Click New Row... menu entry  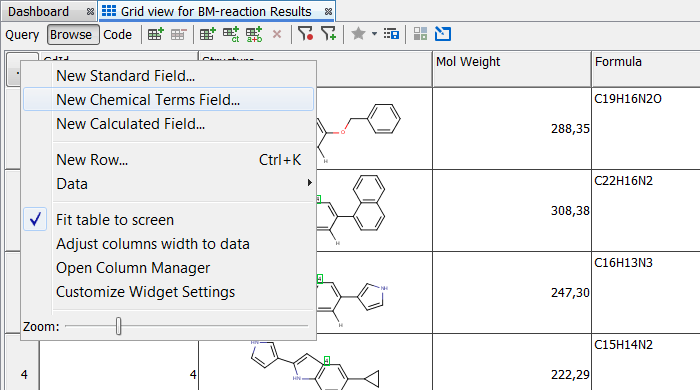(x=168, y=160)
